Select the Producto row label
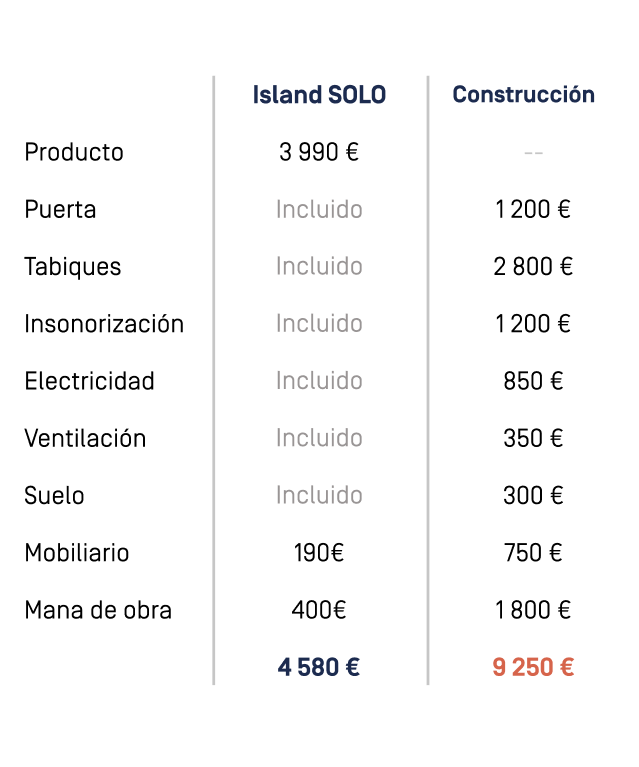The width and height of the screenshot is (639, 767). pyautogui.click(x=74, y=153)
